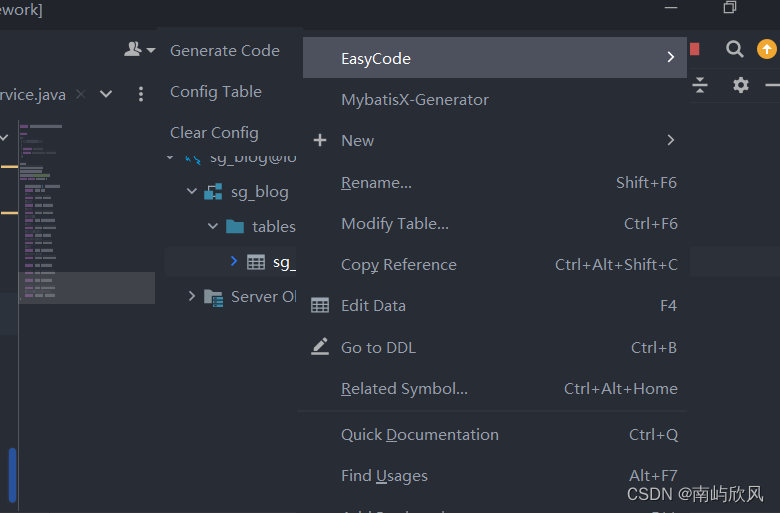Choose MybatisX-Generator menu entry
The height and width of the screenshot is (513, 780).
point(415,100)
